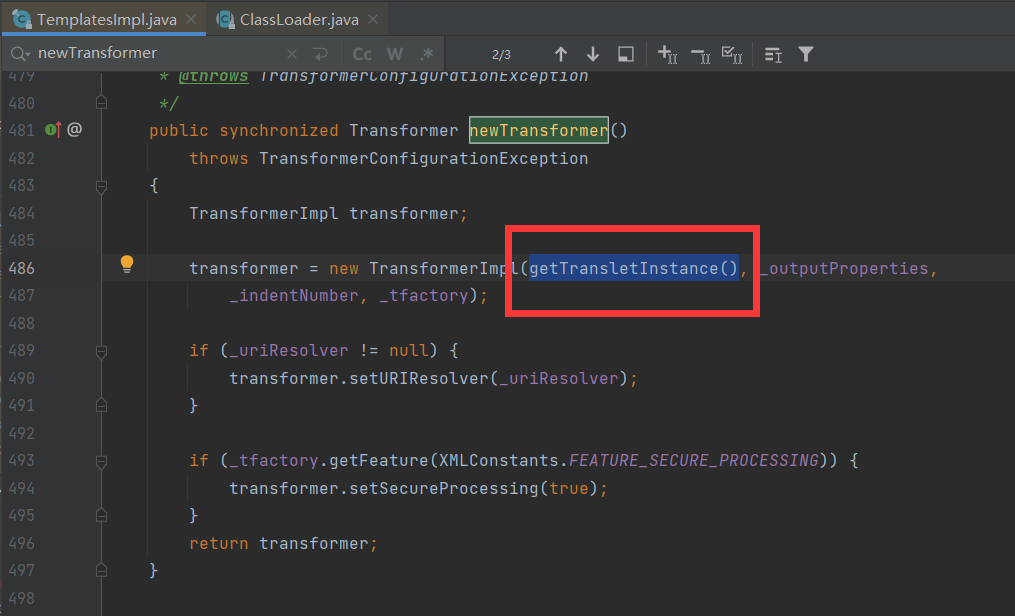Toggle Match Case (Cc) option
Viewport: 1015px width, 616px height.
tap(362, 54)
